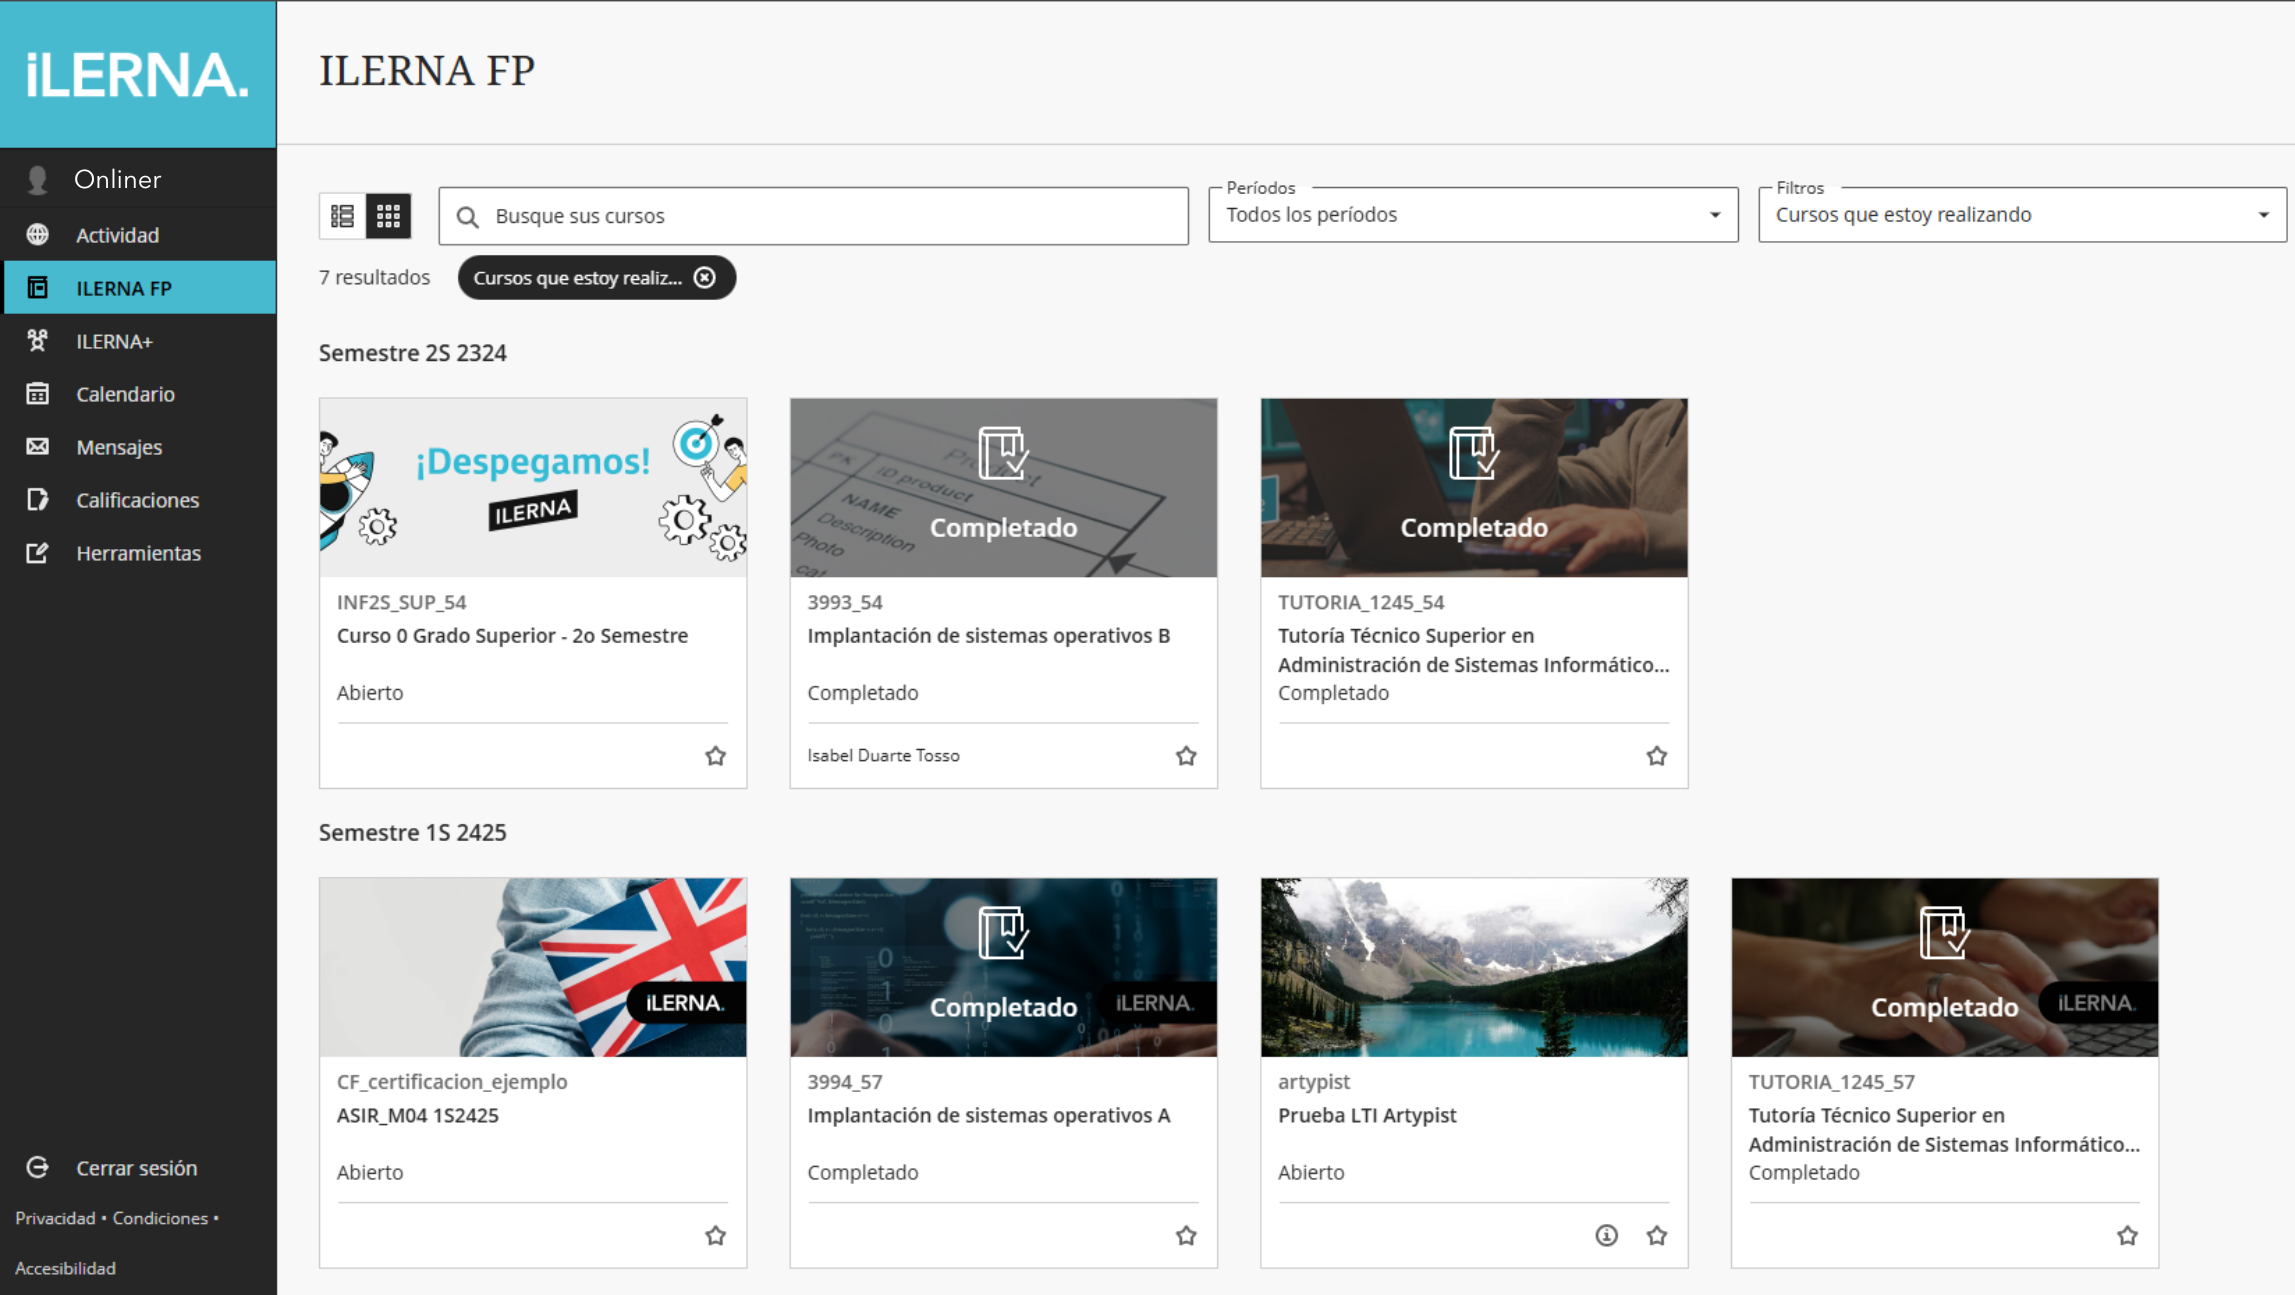2295x1295 pixels.
Task: Open the Calendario sidebar item
Action: [125, 394]
